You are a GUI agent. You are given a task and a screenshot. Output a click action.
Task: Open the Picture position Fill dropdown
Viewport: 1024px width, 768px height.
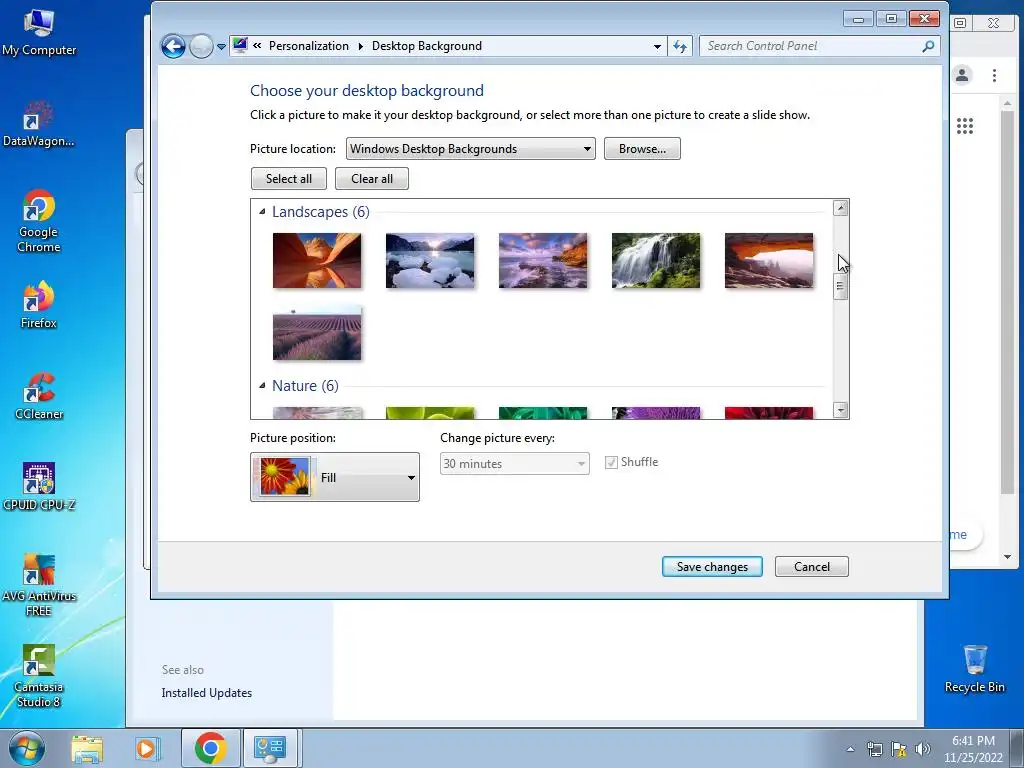[x=334, y=477]
